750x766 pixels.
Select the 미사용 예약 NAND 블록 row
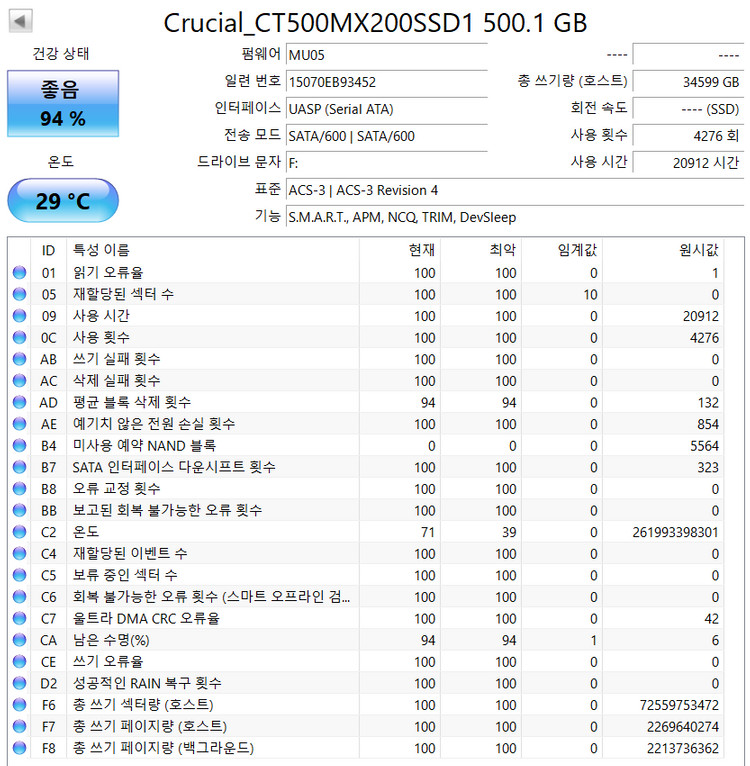[366, 446]
